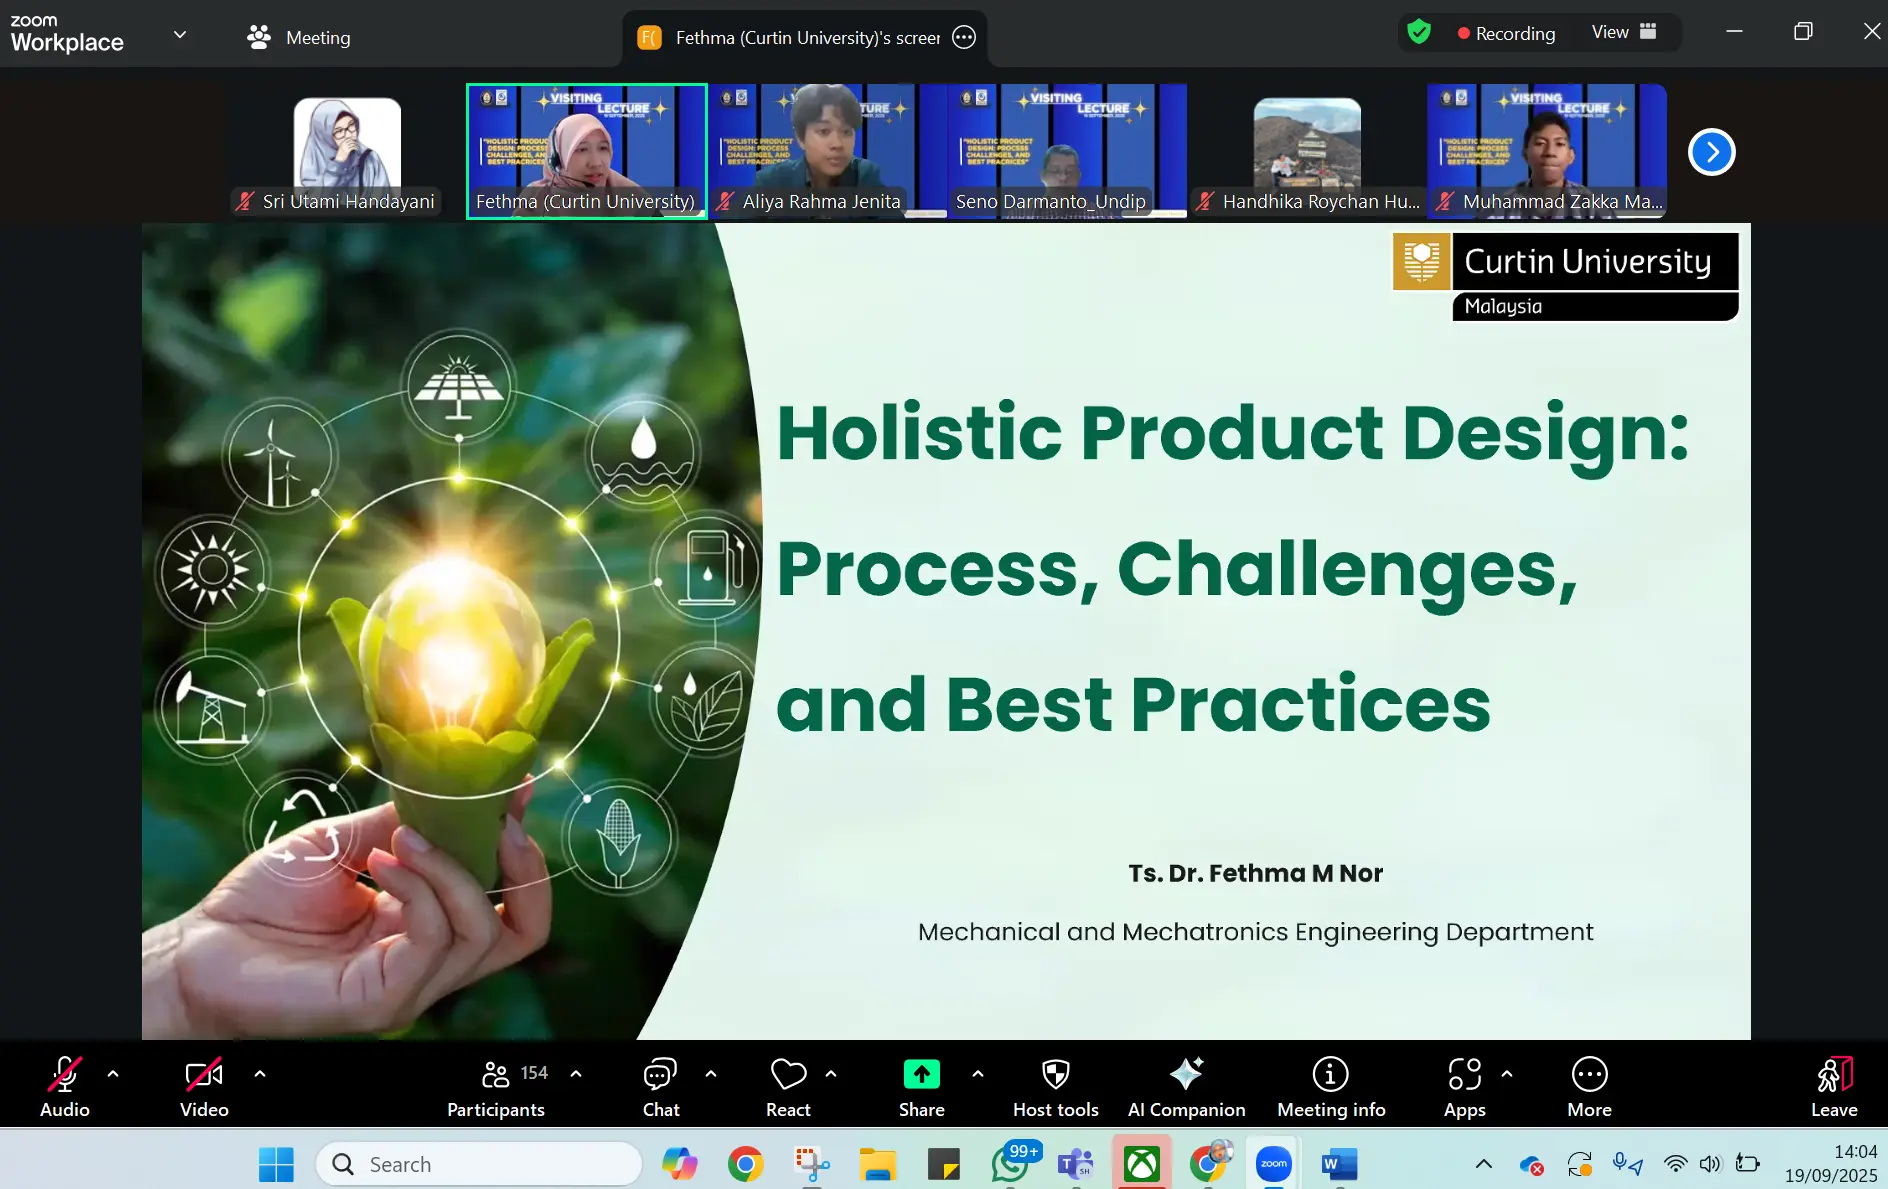Switch to the Meeting tab
The image size is (1888, 1189).
tap(299, 37)
